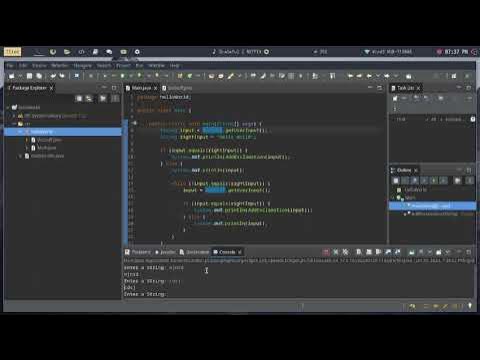Click the red Terminate icon in Console
The image size is (480, 360).
pos(326,252)
